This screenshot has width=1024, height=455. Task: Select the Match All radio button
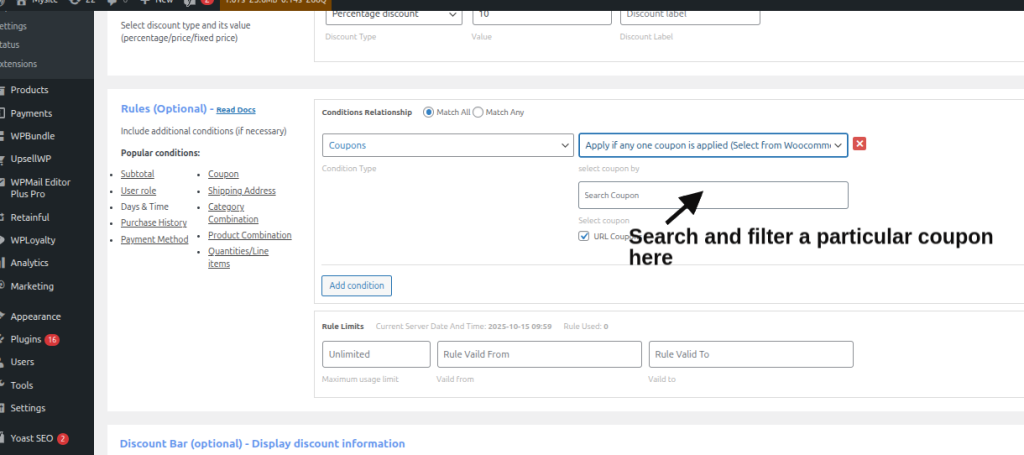pyautogui.click(x=429, y=112)
